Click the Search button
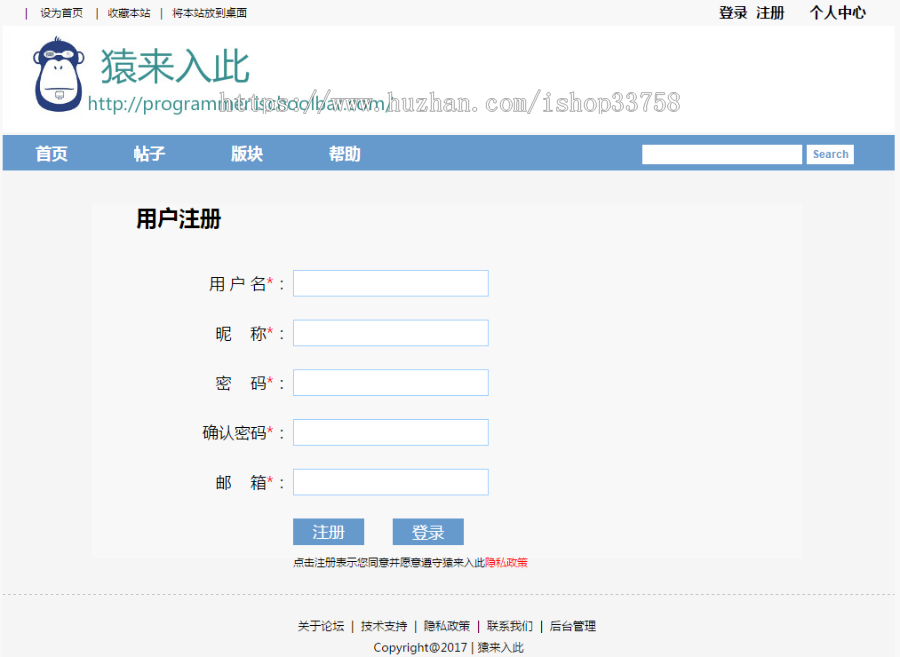Image resolution: width=900 pixels, height=657 pixels. pyautogui.click(x=830, y=154)
